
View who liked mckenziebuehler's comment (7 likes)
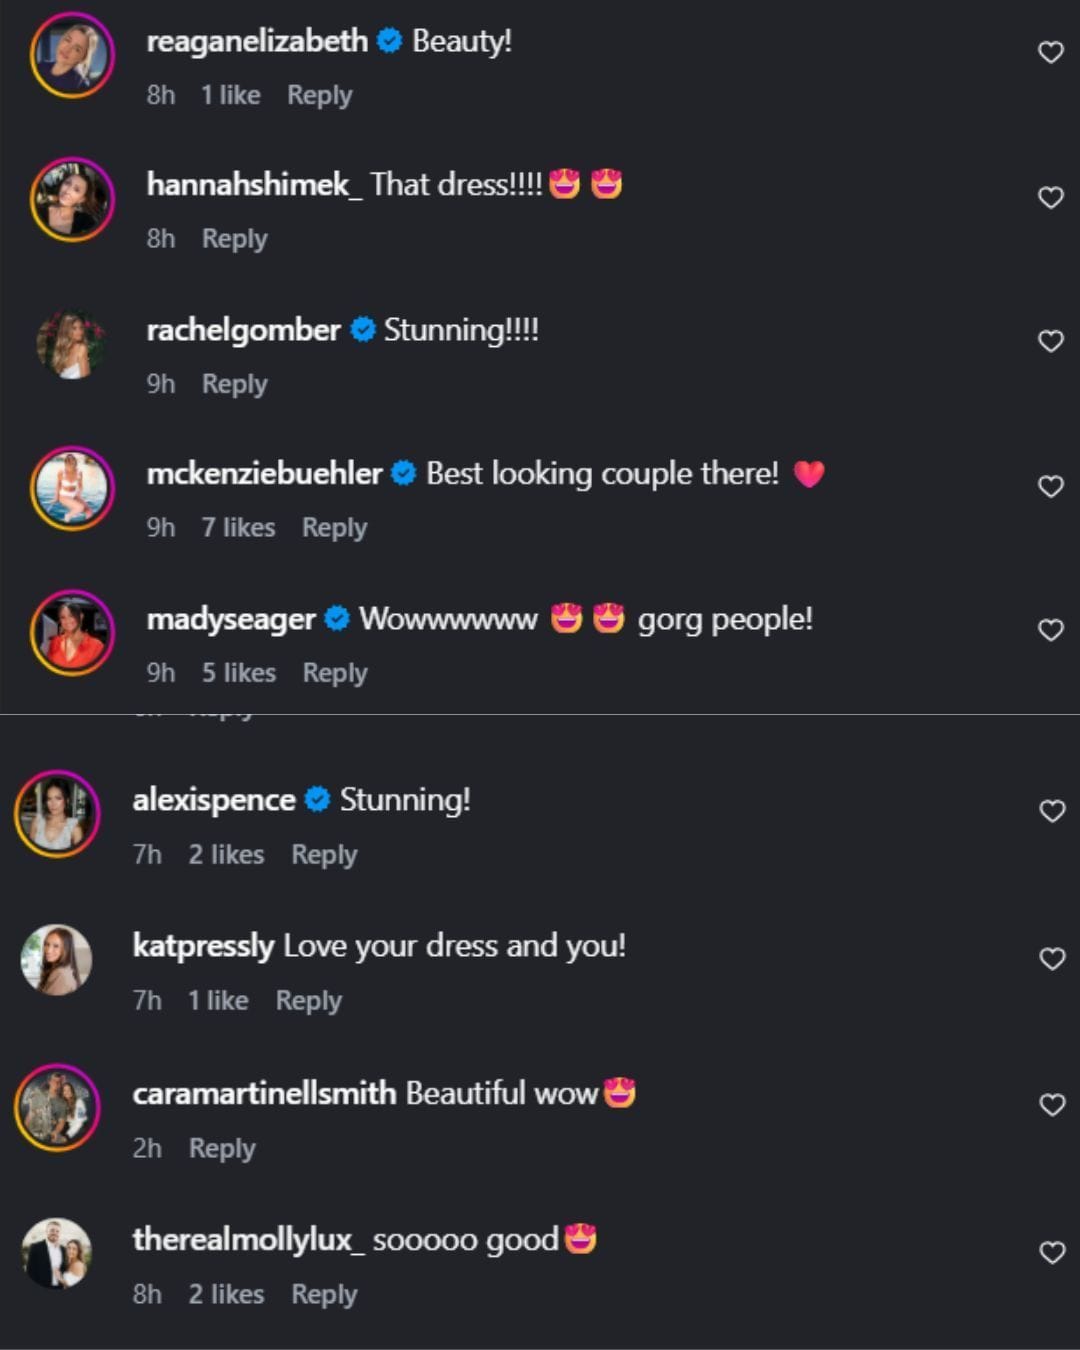point(238,528)
